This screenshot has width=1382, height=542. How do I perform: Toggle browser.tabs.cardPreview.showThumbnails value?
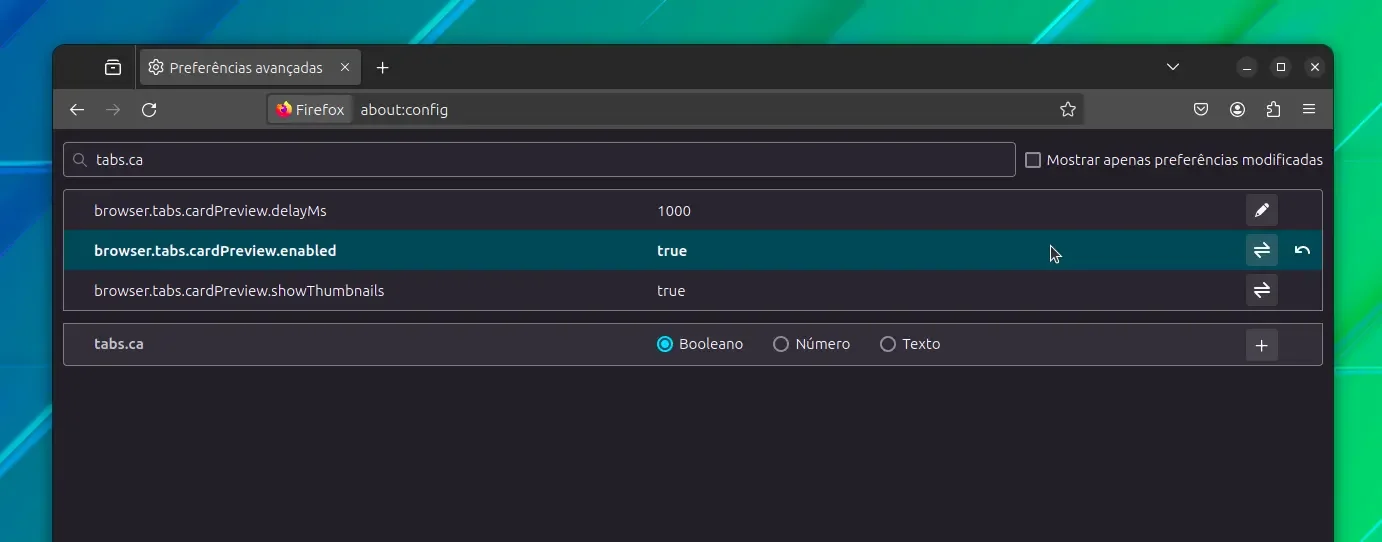[x=1262, y=290]
